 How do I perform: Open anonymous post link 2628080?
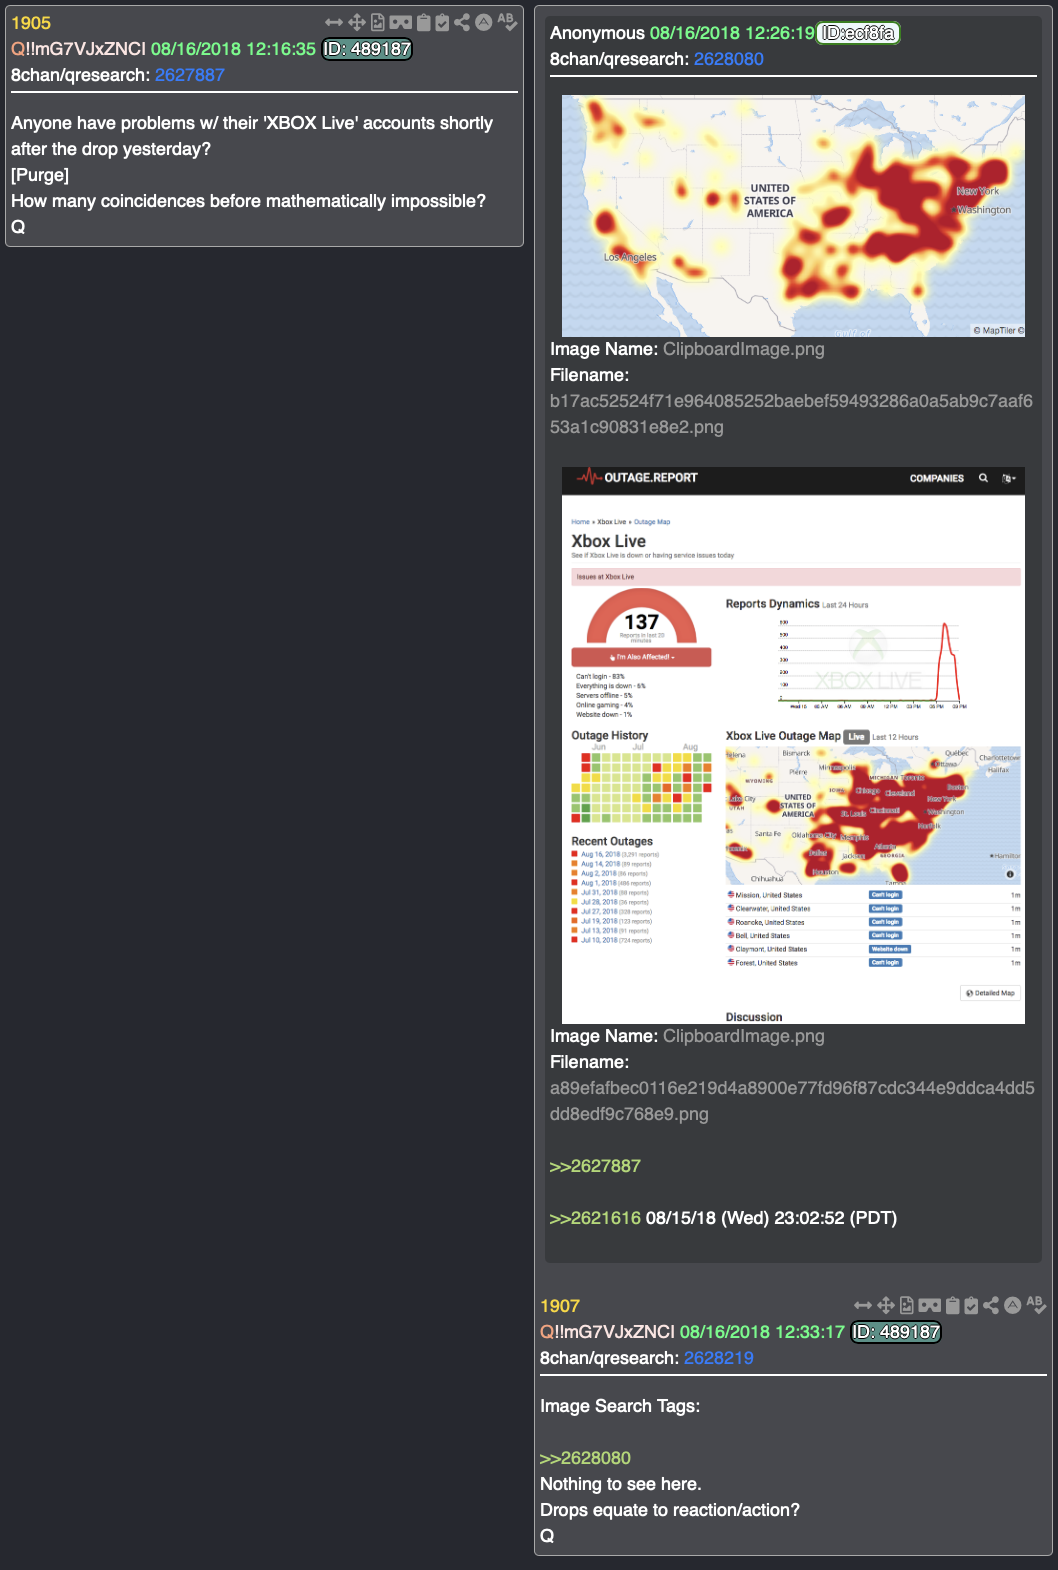pyautogui.click(x=729, y=59)
